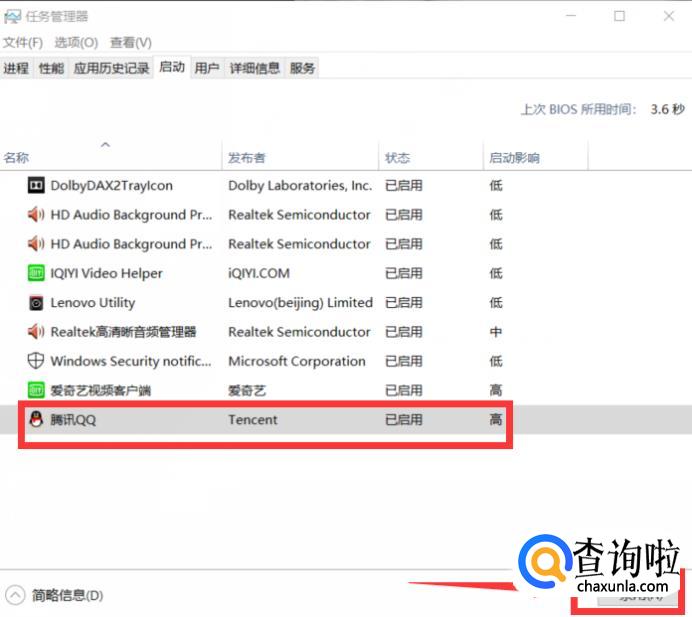Open the 查看(V) menu
This screenshot has width=692, height=617.
[131, 43]
